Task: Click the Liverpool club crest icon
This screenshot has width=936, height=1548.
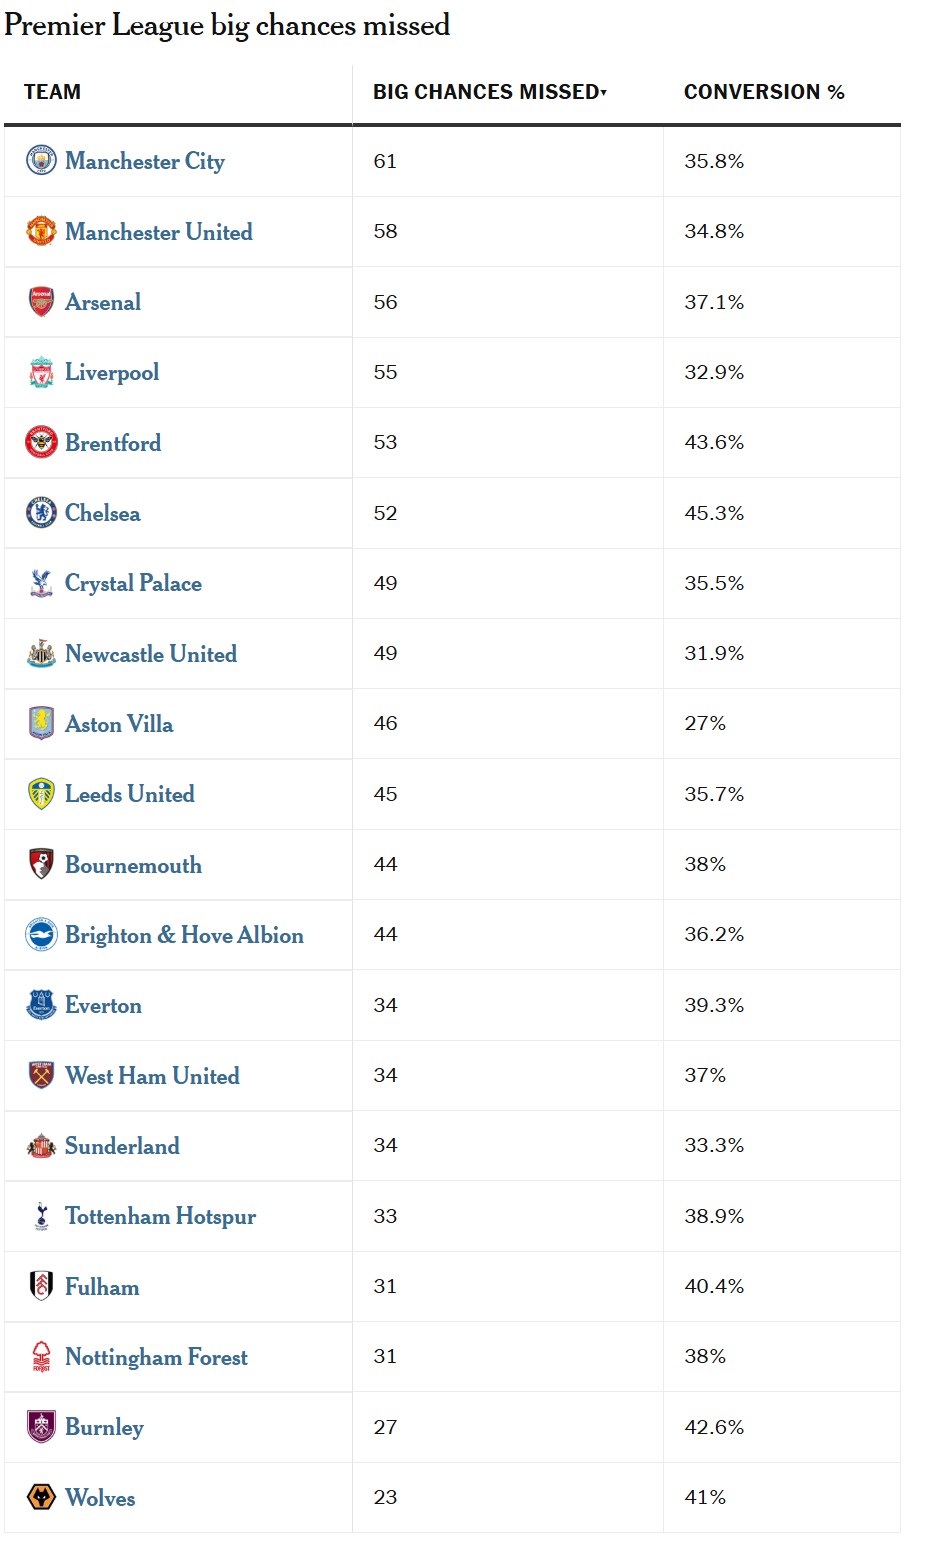Action: pyautogui.click(x=41, y=372)
